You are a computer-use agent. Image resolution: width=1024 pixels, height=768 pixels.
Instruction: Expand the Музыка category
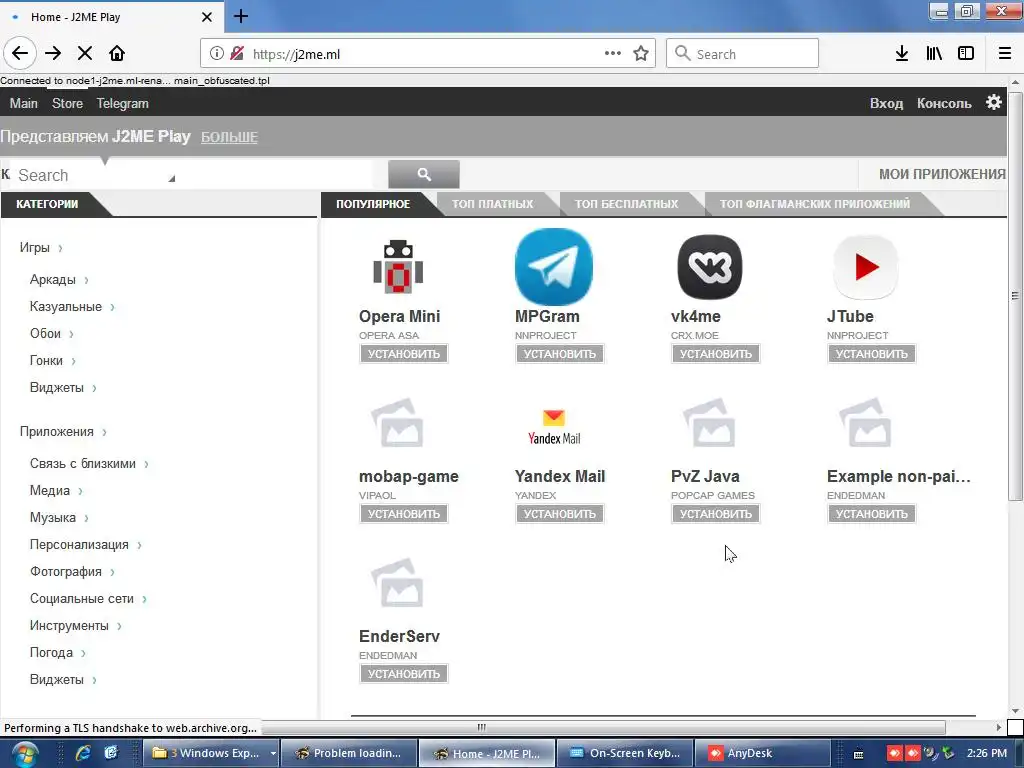click(59, 517)
